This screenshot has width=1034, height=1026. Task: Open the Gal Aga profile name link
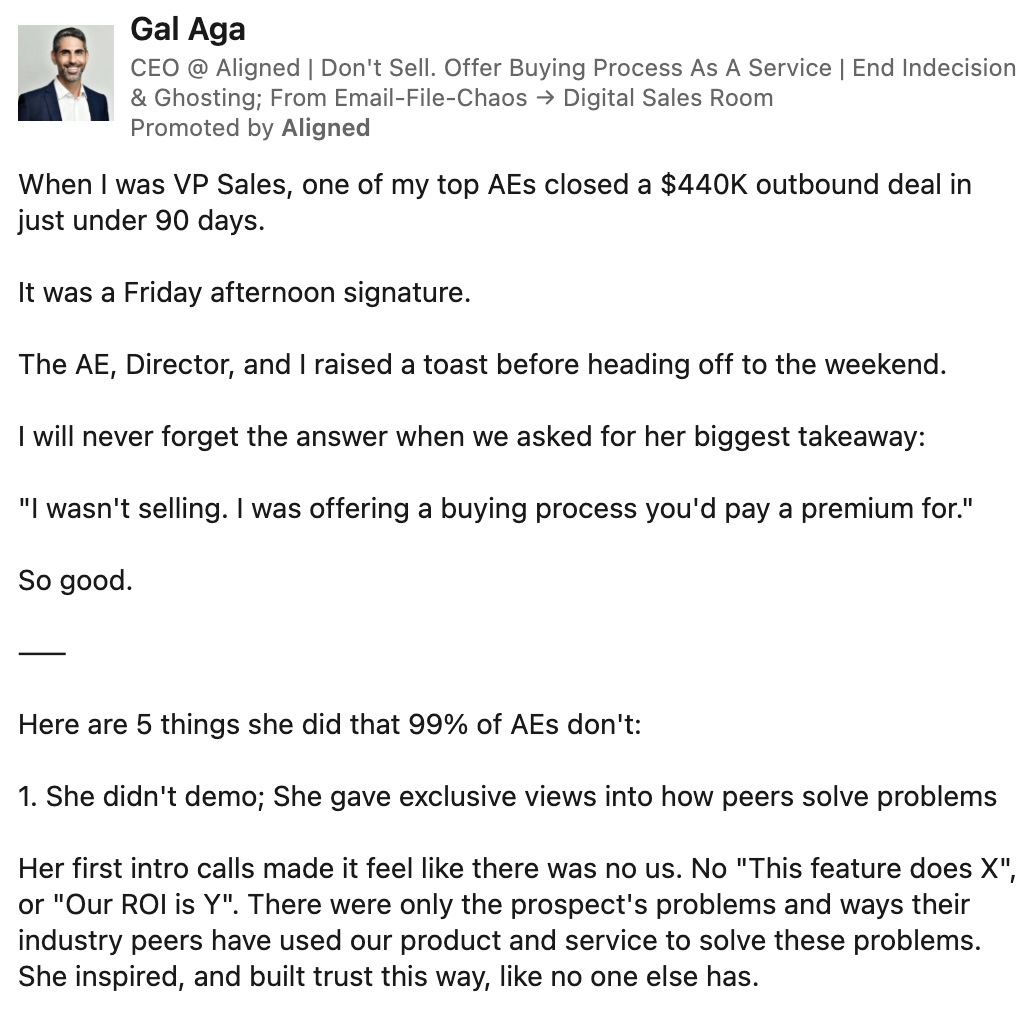pyautogui.click(x=187, y=30)
